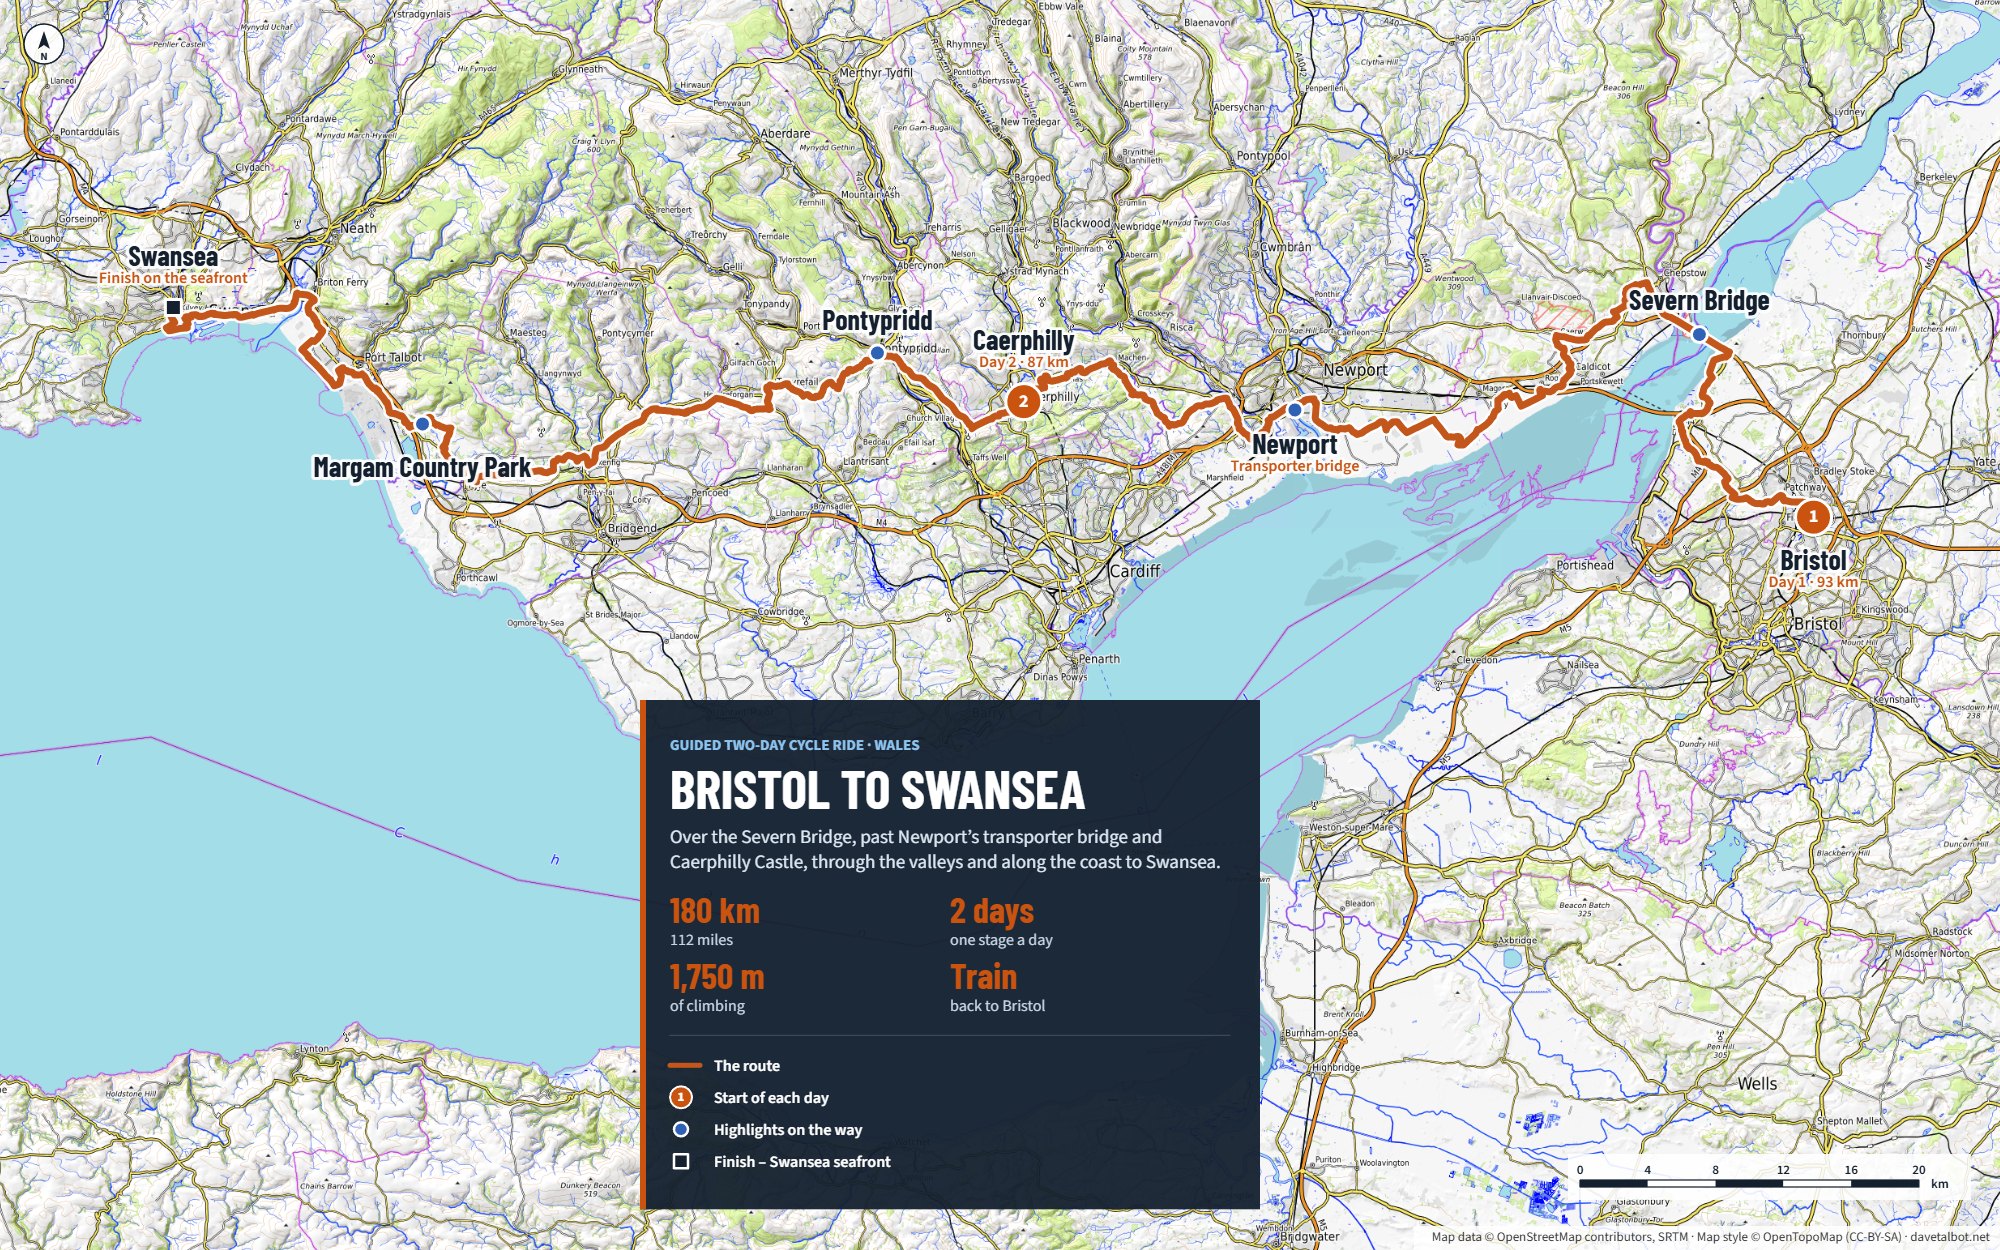Click the Wells town label

pos(1757,1084)
